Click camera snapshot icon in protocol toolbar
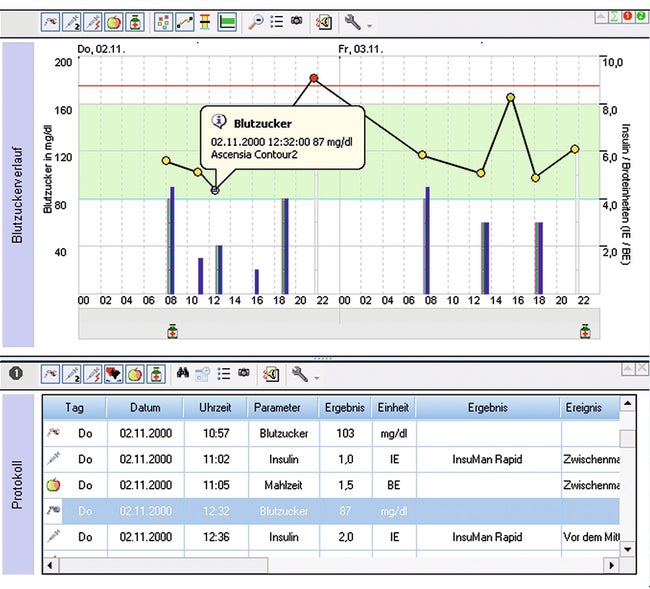Image resolution: width=650 pixels, height=589 pixels. coord(244,373)
